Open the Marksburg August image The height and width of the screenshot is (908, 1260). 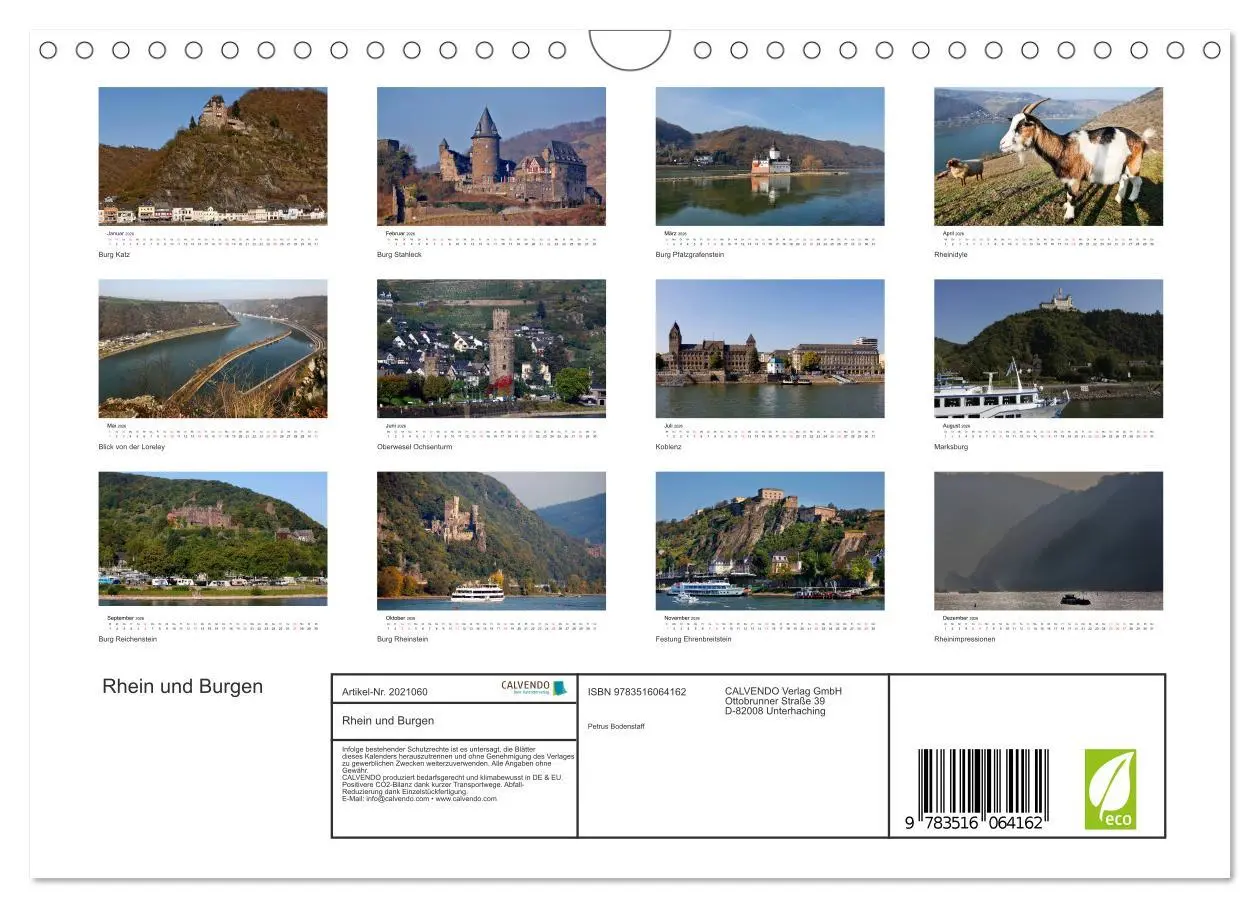pyautogui.click(x=1048, y=348)
